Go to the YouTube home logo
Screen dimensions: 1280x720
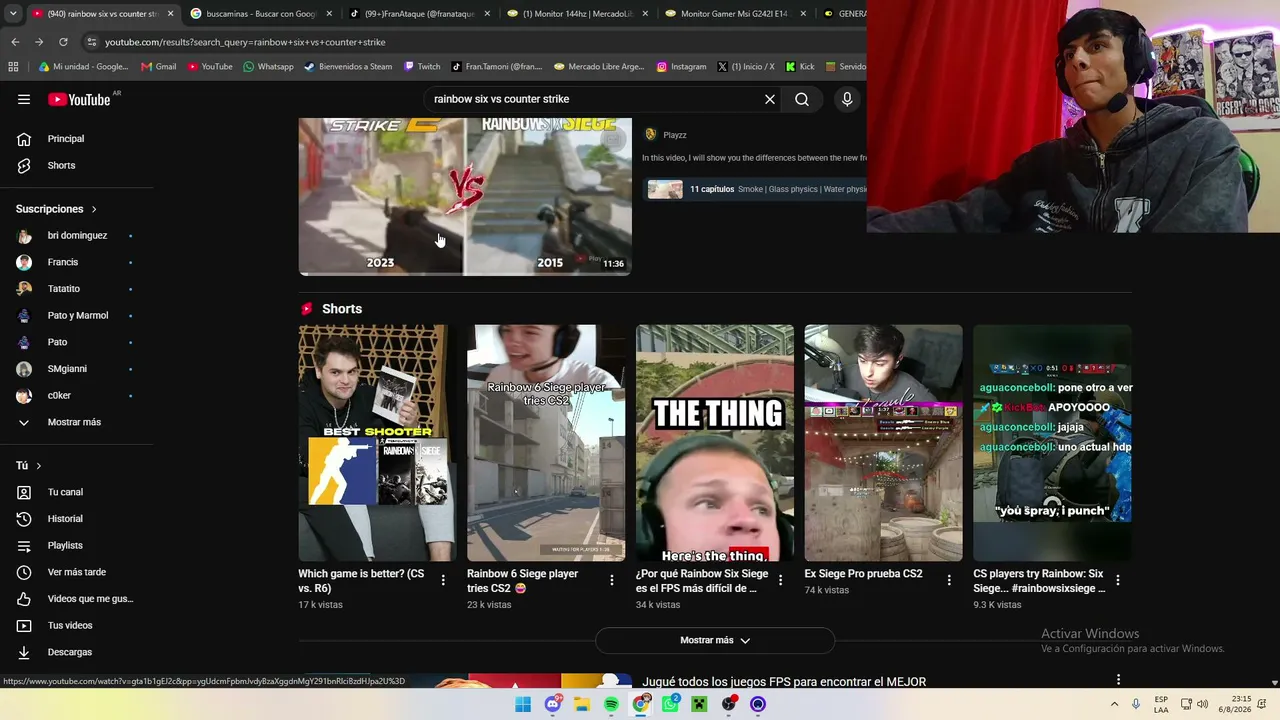click(79, 99)
